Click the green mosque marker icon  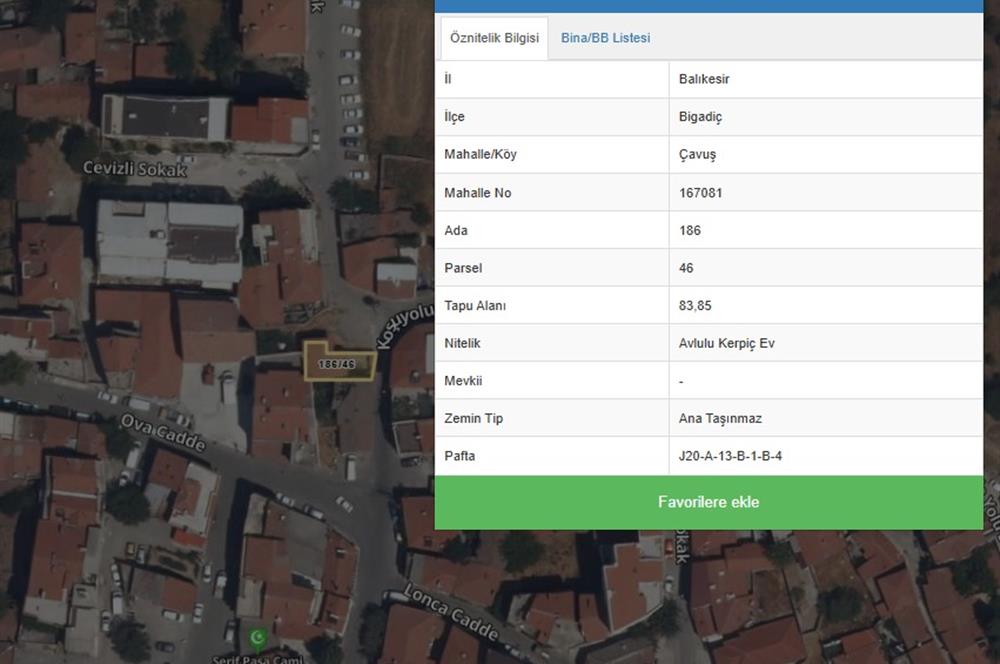point(257,637)
